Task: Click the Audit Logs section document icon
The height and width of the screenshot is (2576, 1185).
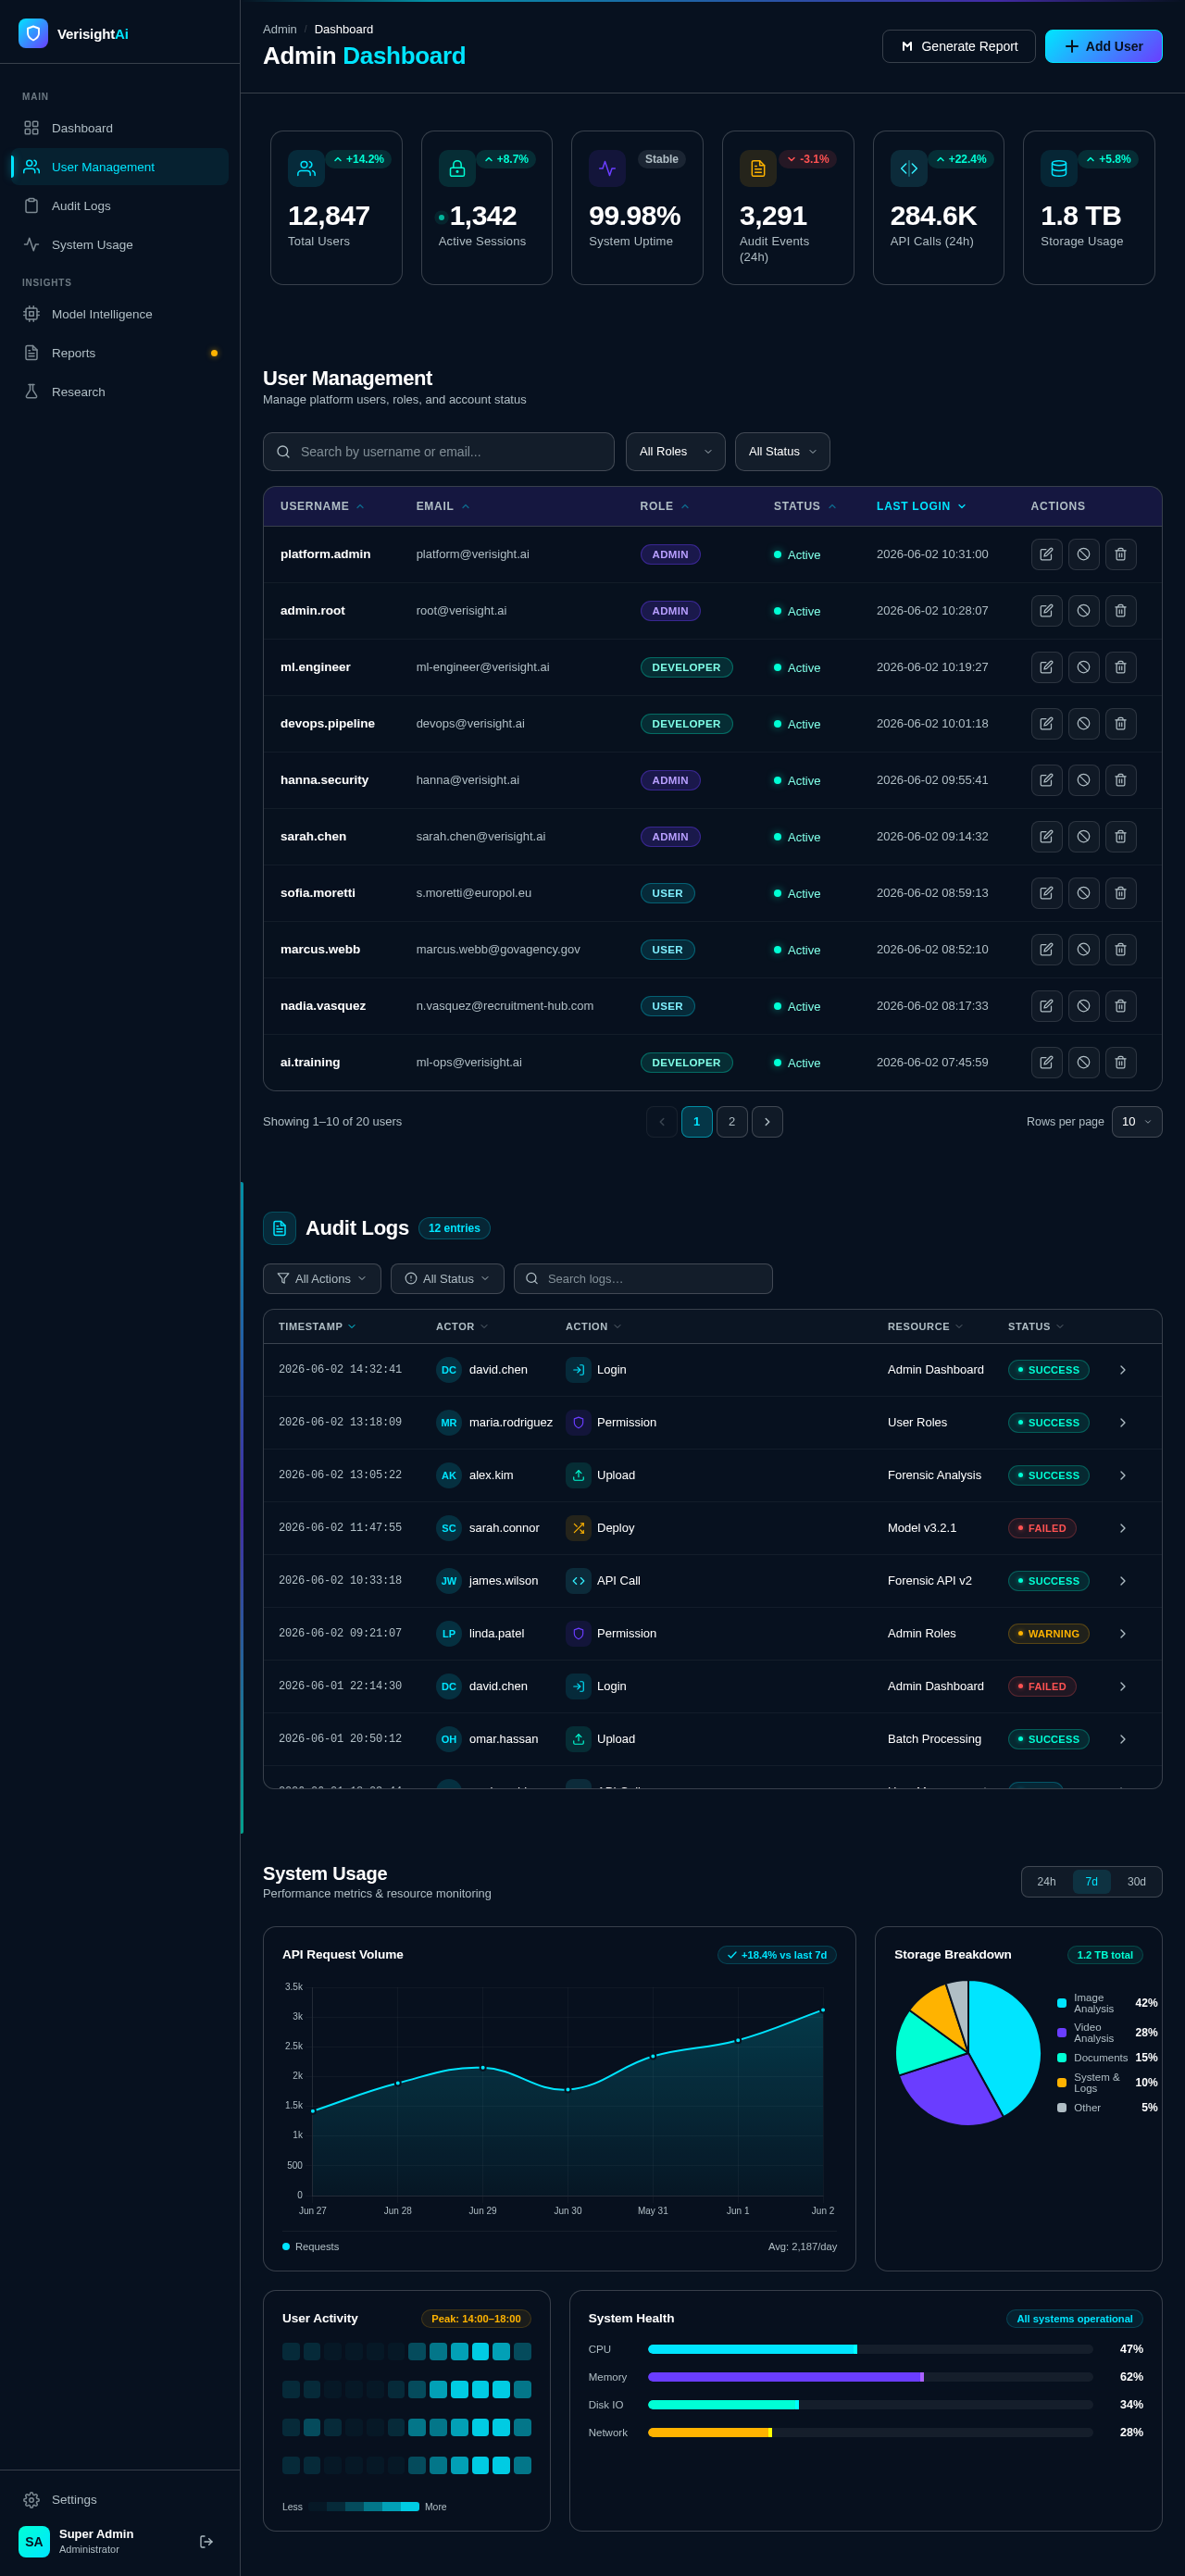Action: click(x=279, y=1228)
